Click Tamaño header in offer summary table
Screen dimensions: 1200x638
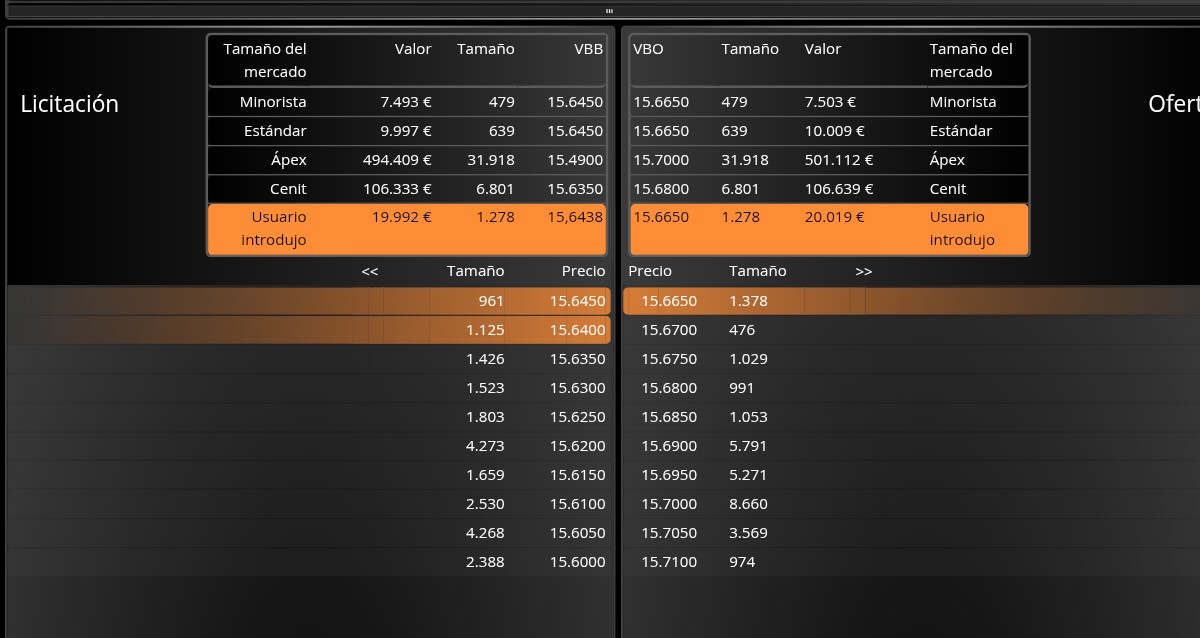[750, 49]
